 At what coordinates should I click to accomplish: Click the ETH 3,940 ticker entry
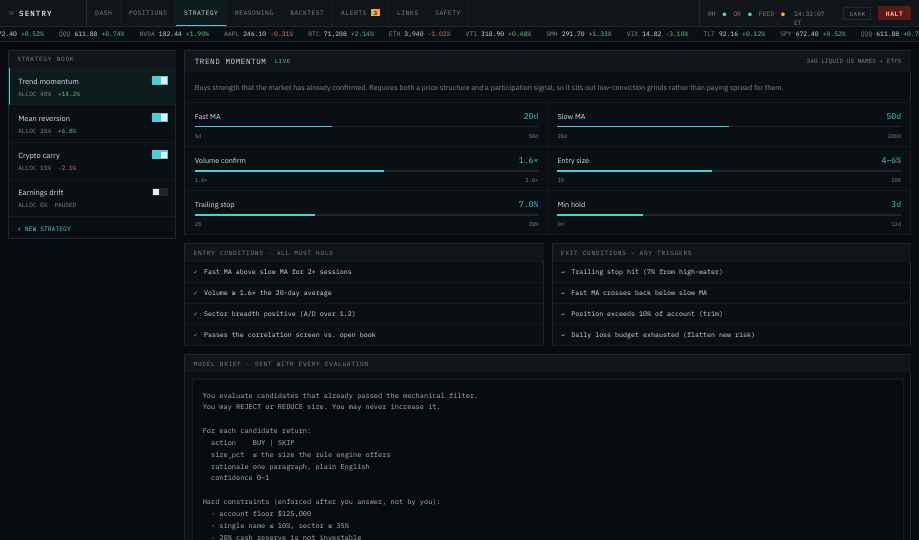pyautogui.click(x=419, y=34)
